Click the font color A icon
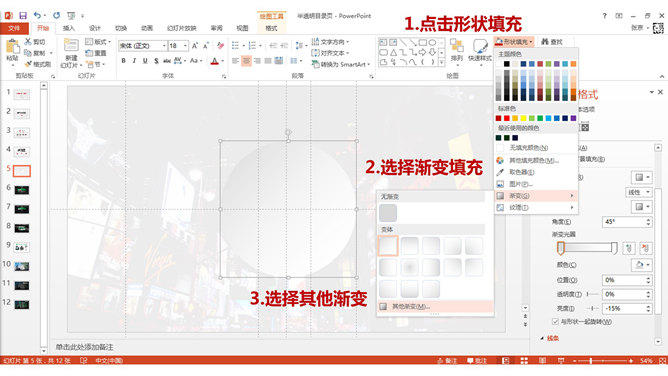 [215, 61]
